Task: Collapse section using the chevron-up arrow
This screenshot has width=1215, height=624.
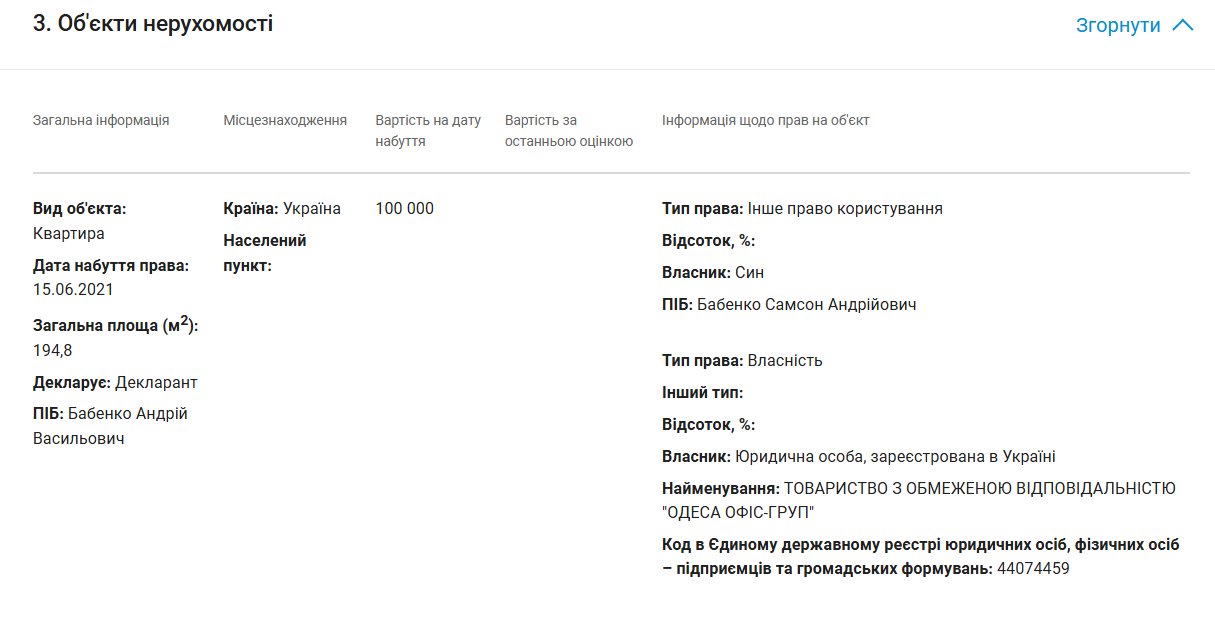Action: 1182,26
